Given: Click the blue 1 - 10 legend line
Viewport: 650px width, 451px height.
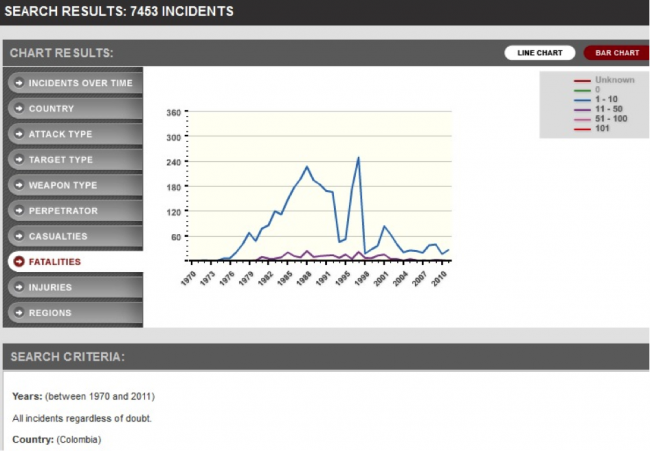Looking at the screenshot, I should coord(582,100).
